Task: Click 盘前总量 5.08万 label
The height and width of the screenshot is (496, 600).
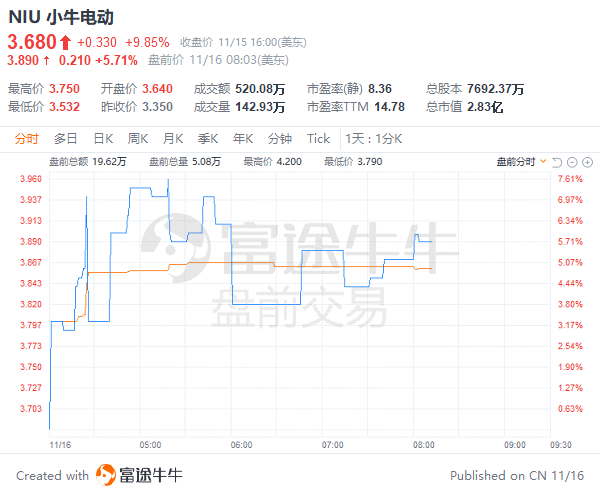Action: click(185, 162)
